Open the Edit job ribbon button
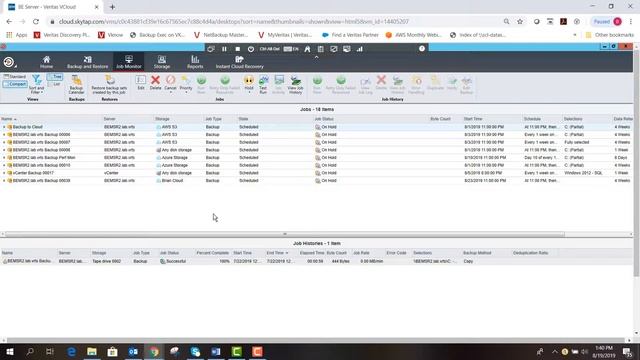This screenshot has height=360, width=640. [x=141, y=82]
